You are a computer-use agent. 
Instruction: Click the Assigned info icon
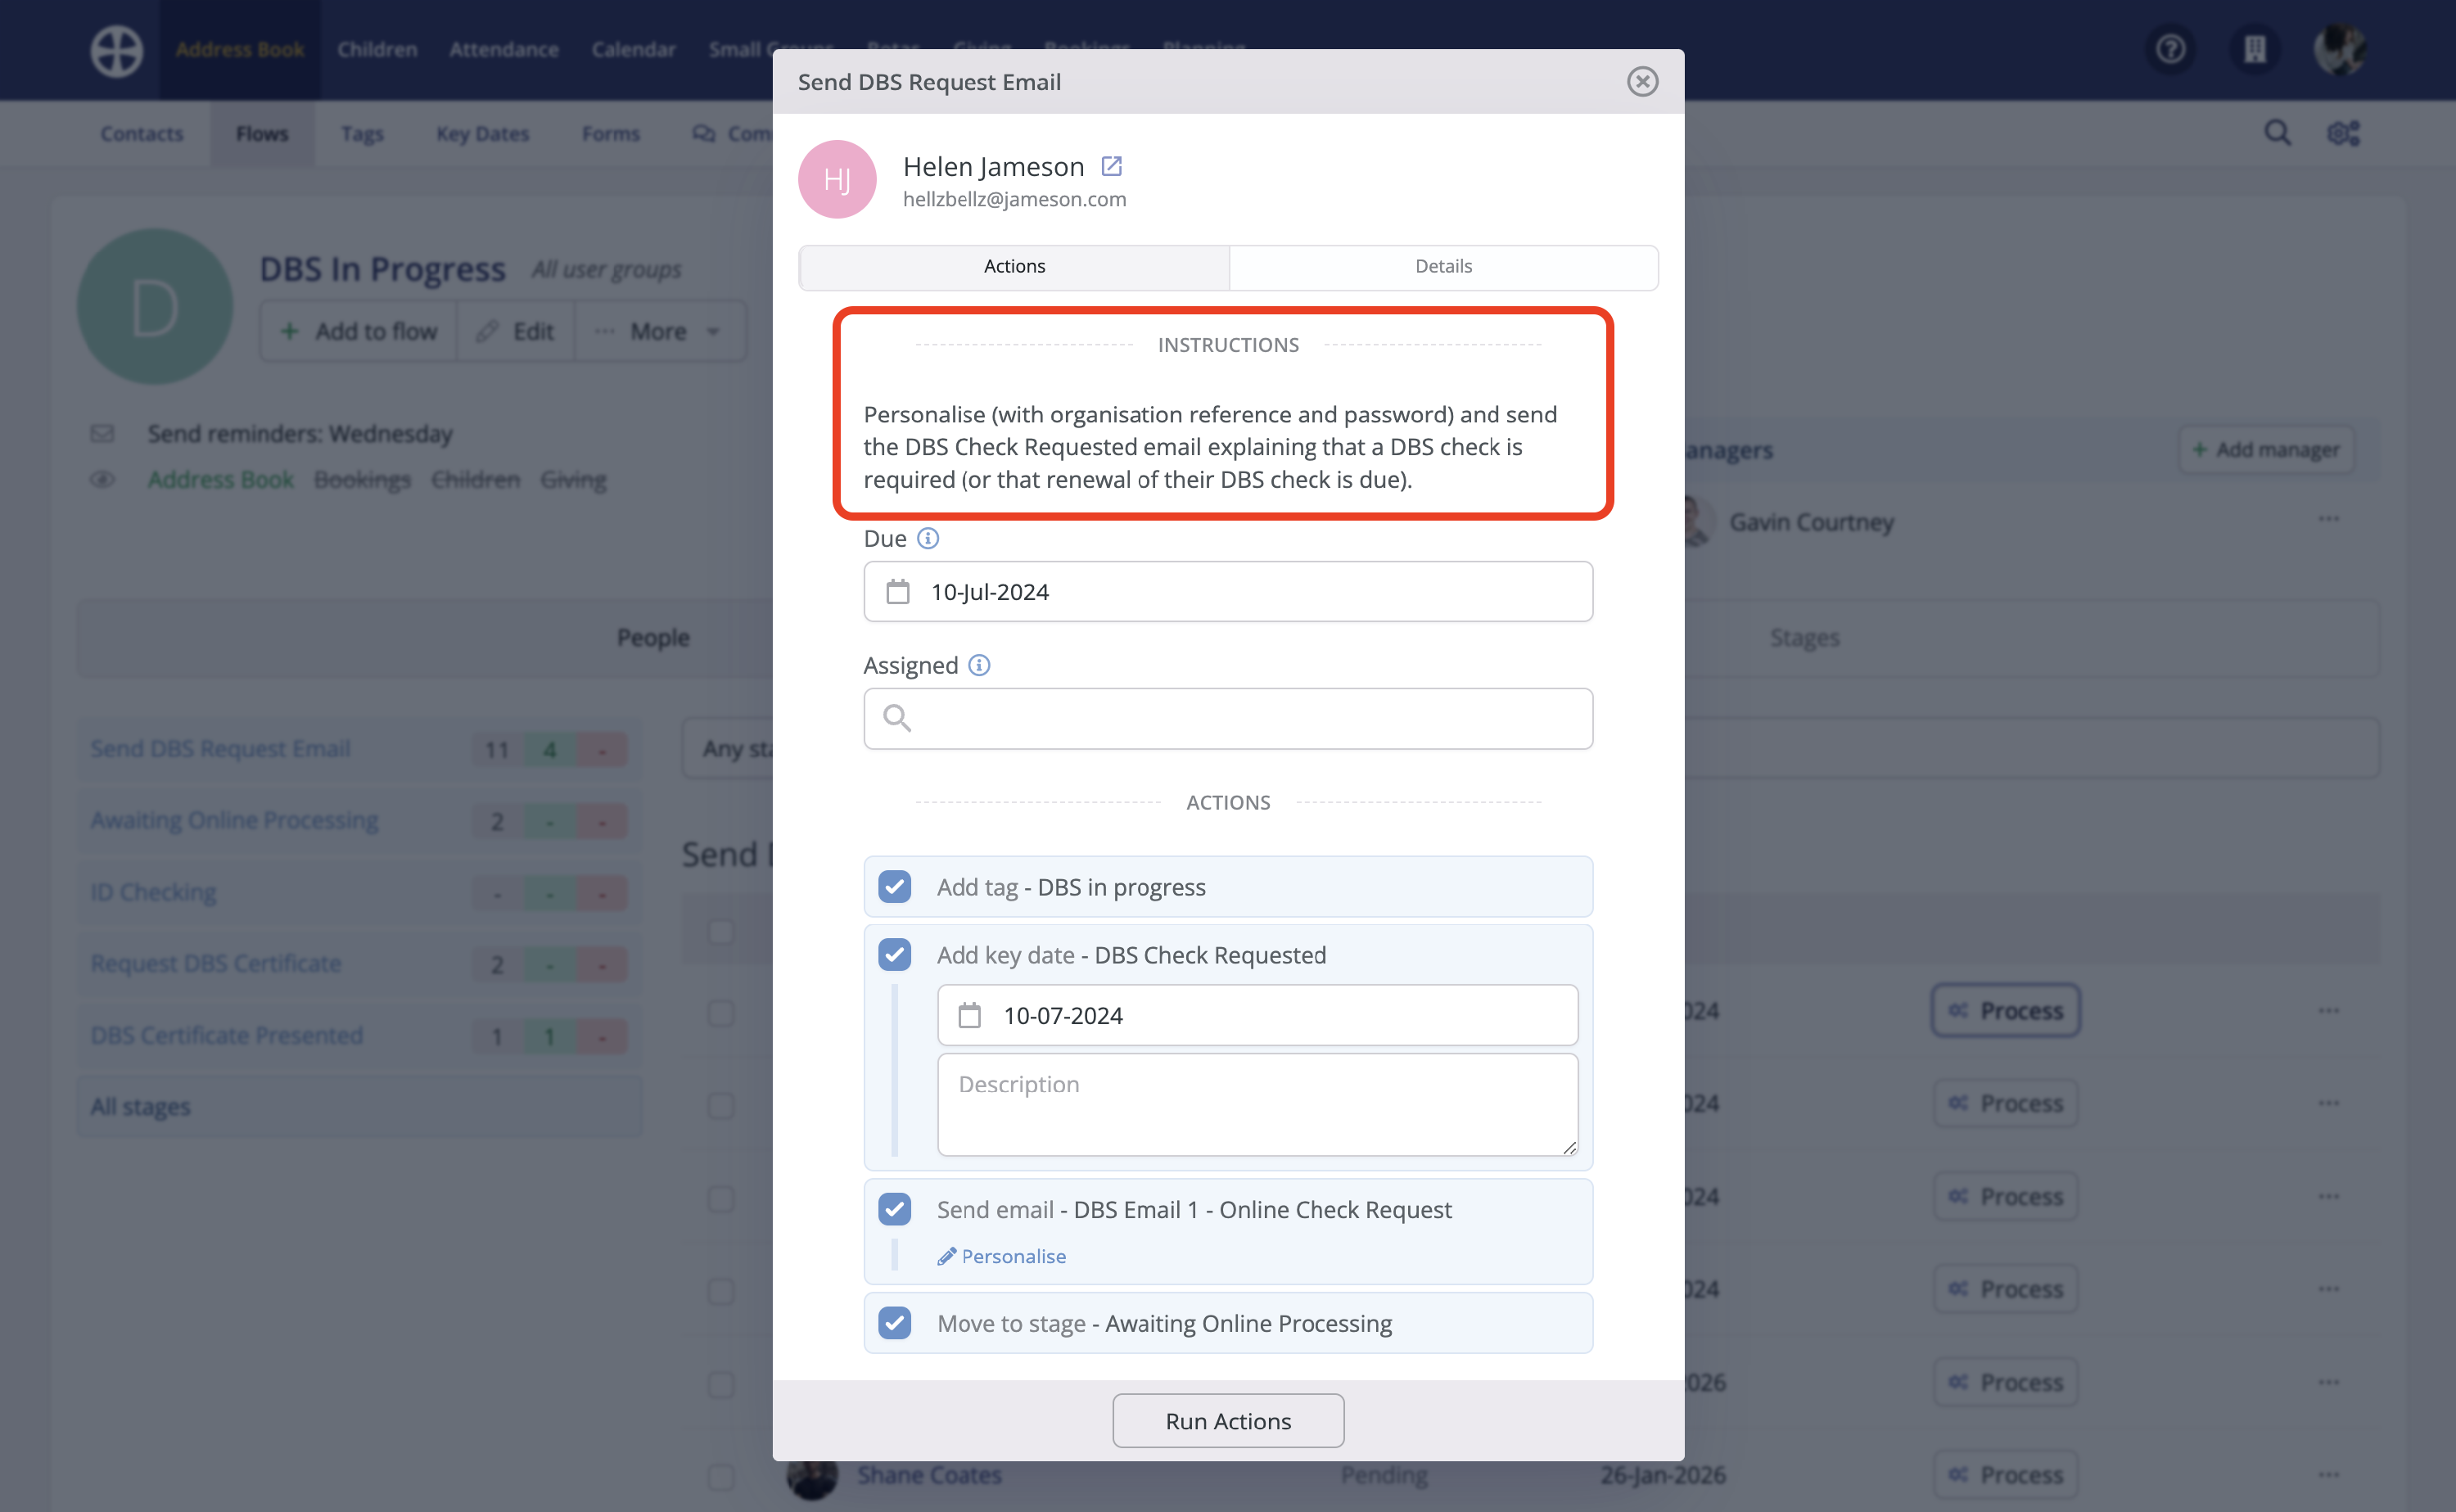tap(979, 665)
